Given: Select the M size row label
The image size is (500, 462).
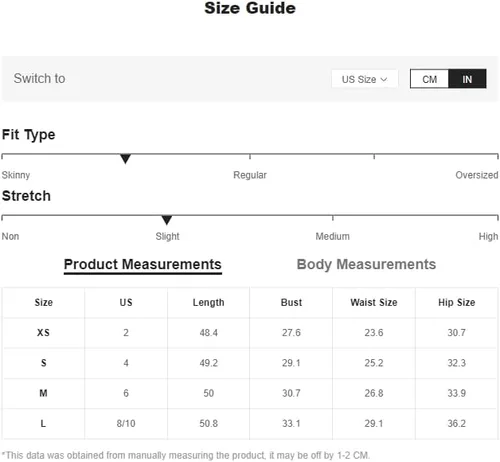Looking at the screenshot, I should tap(43, 393).
